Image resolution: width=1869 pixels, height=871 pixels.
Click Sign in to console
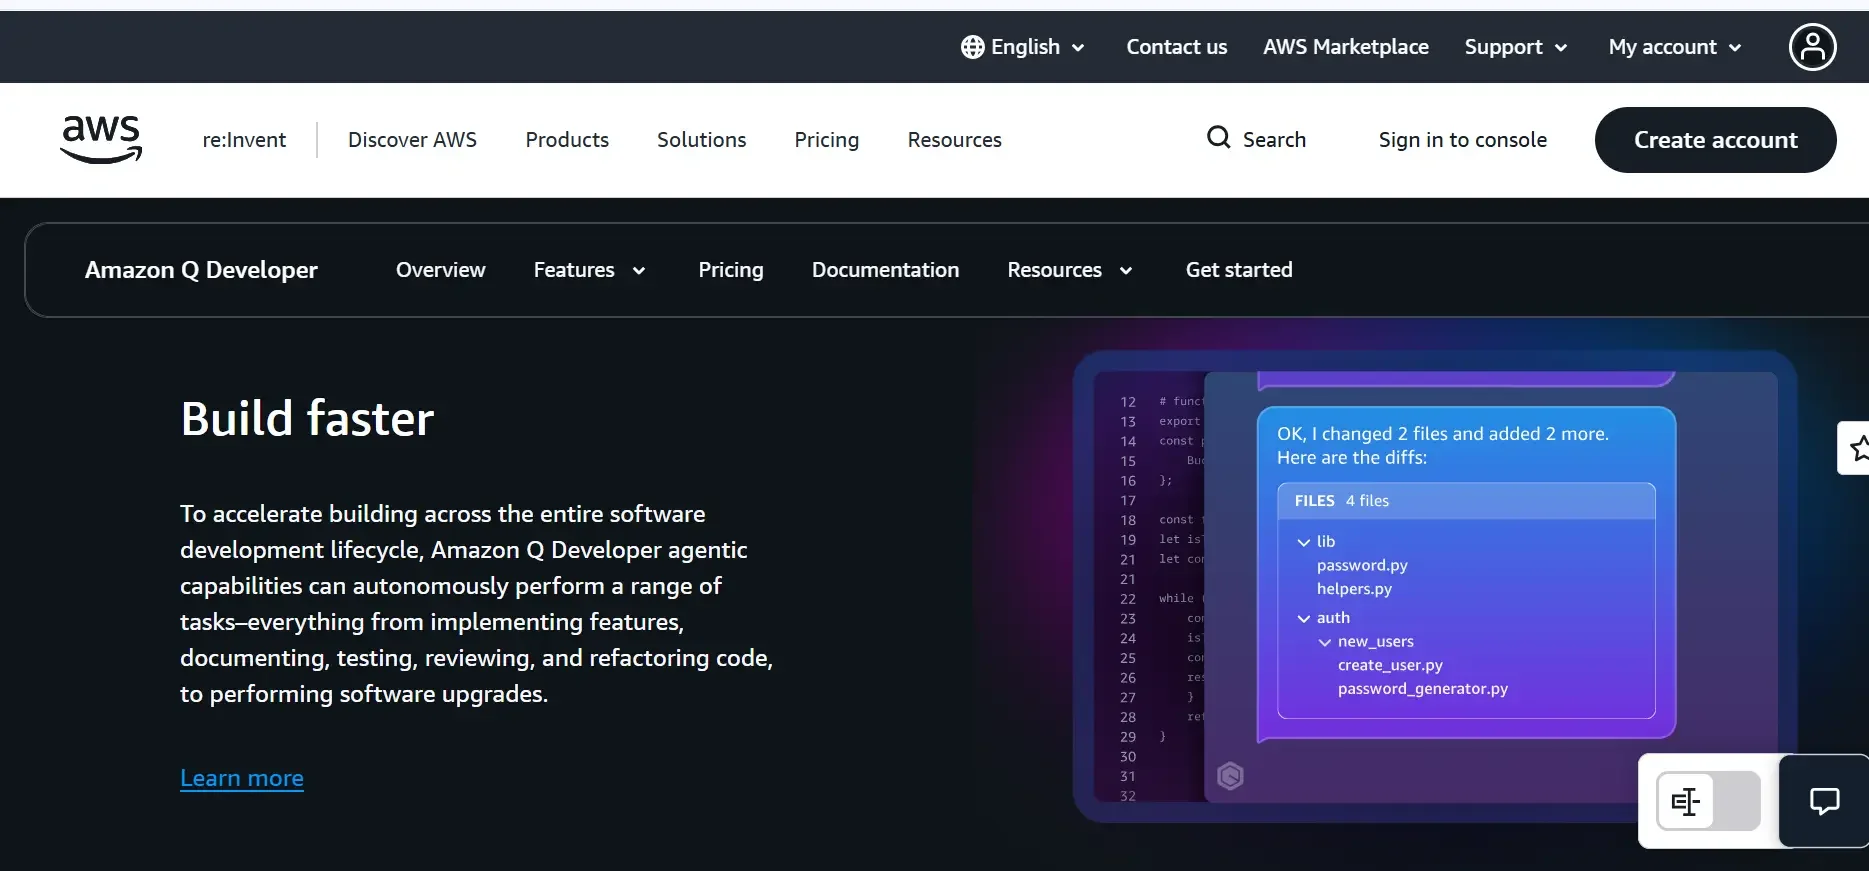(x=1462, y=140)
